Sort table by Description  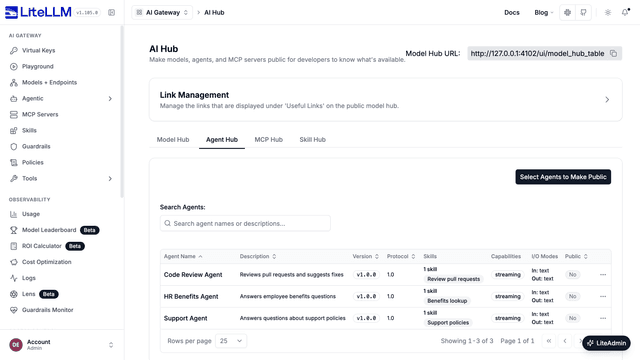(258, 256)
